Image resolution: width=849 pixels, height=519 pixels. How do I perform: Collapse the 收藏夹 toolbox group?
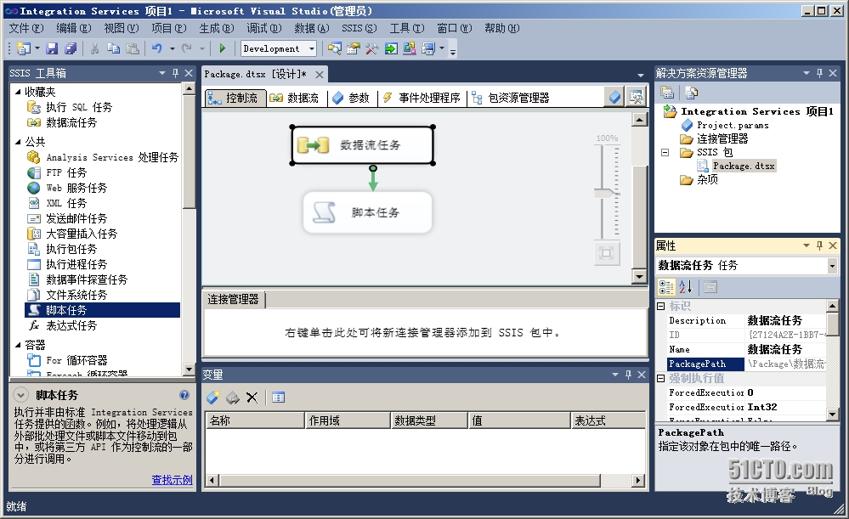coord(18,91)
